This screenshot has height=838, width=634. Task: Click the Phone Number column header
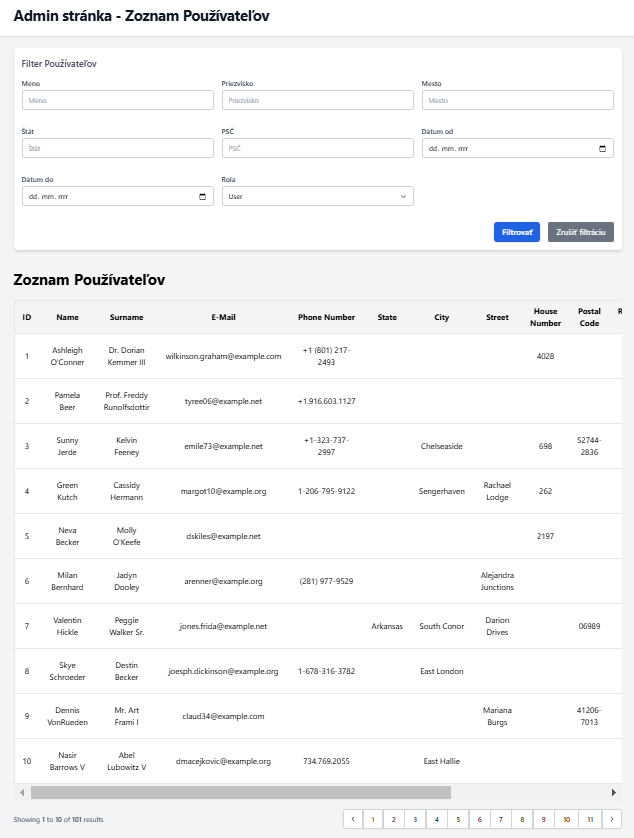(327, 317)
